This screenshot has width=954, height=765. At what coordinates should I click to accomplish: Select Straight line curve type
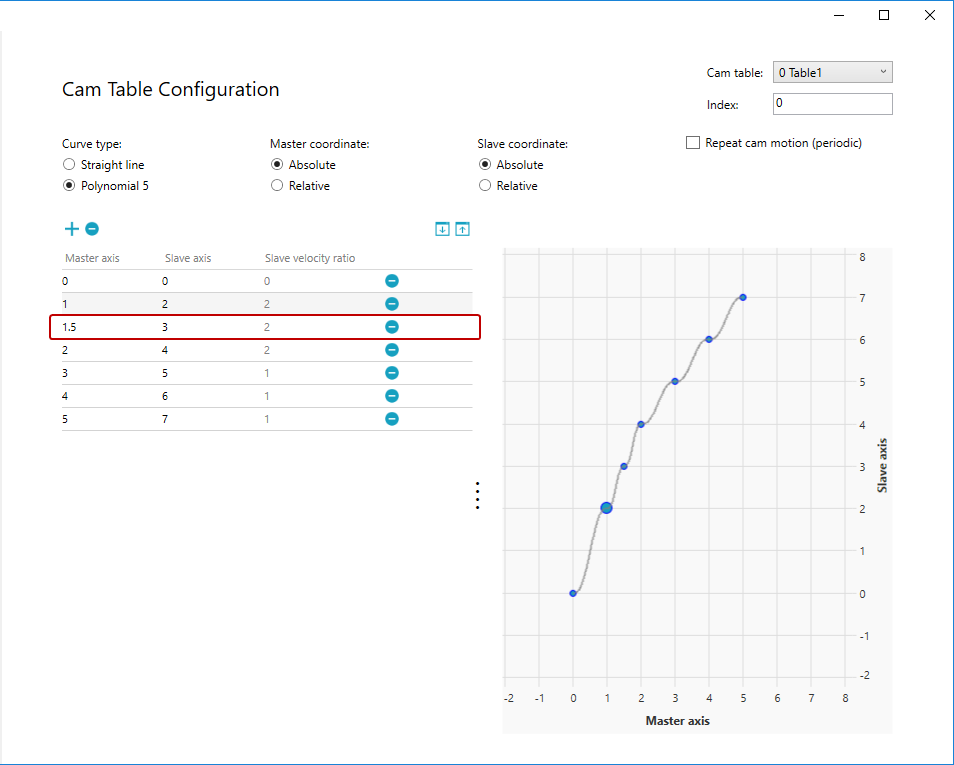69,165
